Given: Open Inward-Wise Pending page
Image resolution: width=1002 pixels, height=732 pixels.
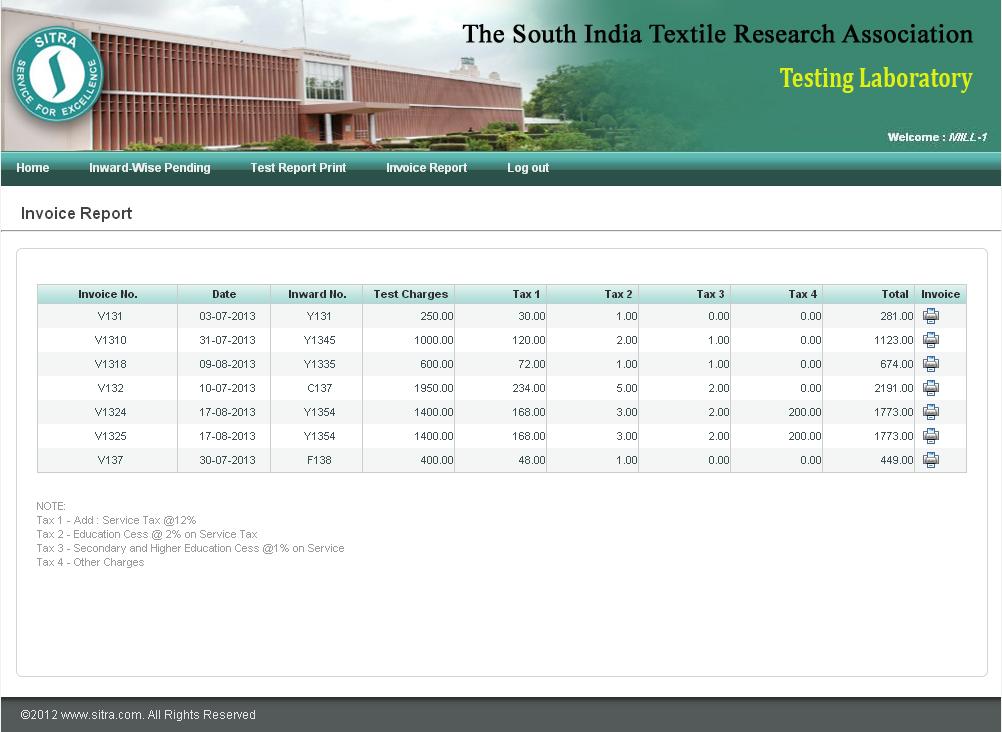Looking at the screenshot, I should pos(150,167).
